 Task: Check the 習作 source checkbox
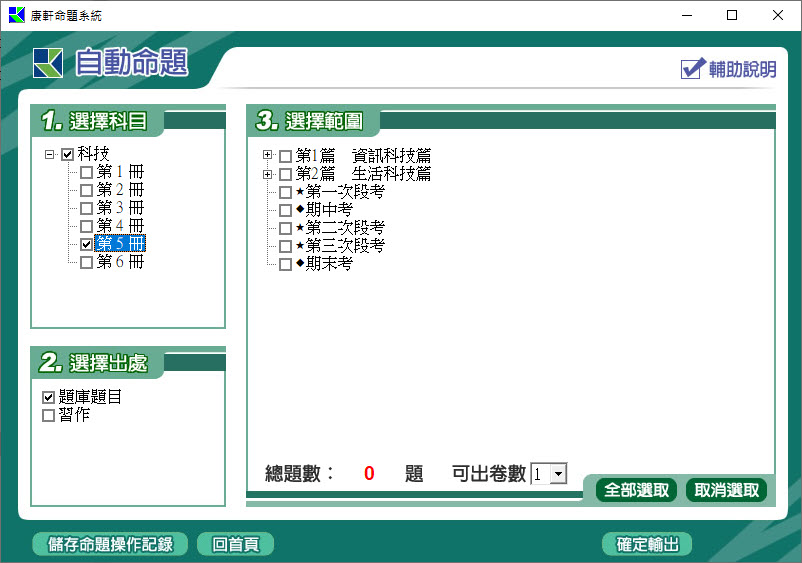pyautogui.click(x=48, y=415)
